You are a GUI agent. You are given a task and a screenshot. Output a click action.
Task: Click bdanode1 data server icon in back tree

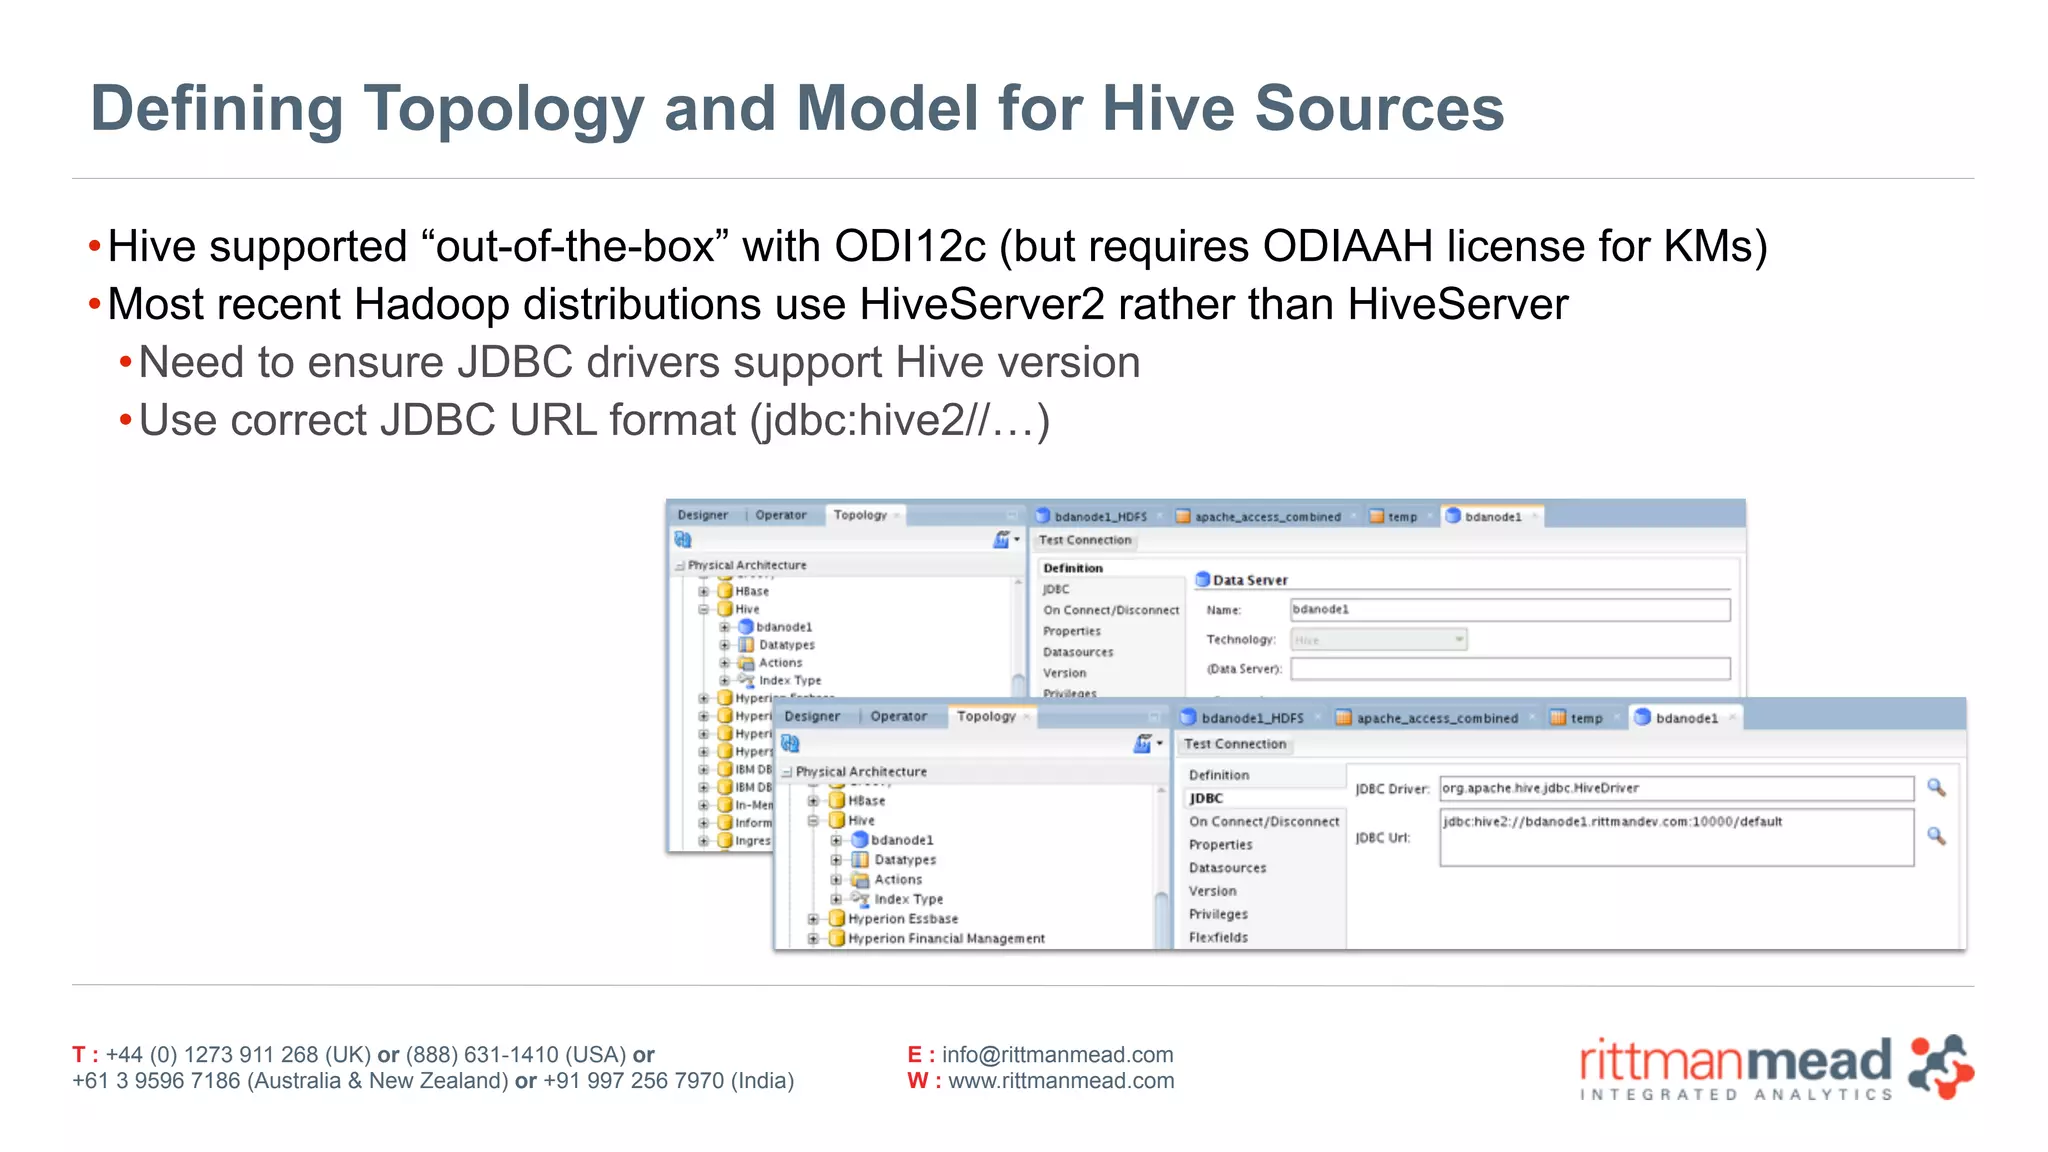pos(746,627)
